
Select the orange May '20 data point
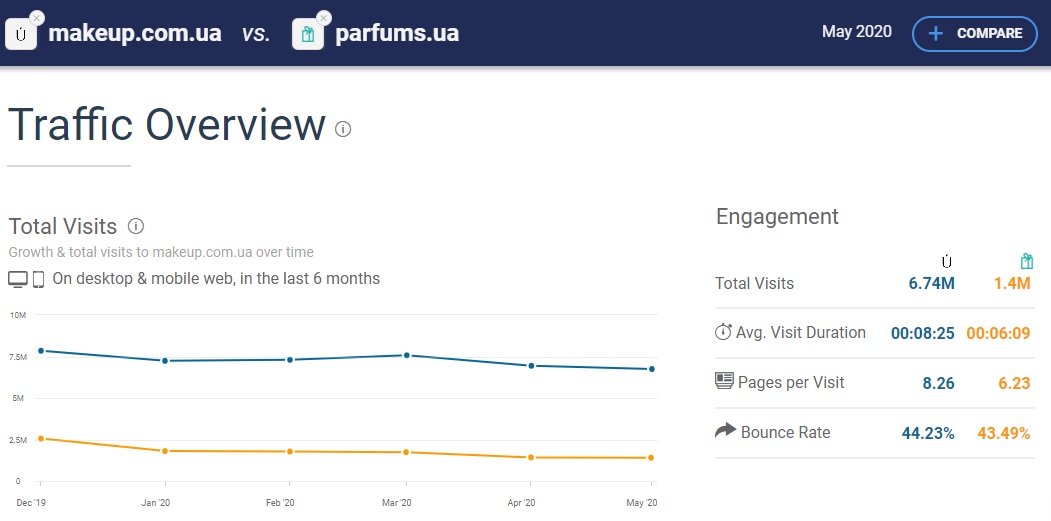point(651,458)
